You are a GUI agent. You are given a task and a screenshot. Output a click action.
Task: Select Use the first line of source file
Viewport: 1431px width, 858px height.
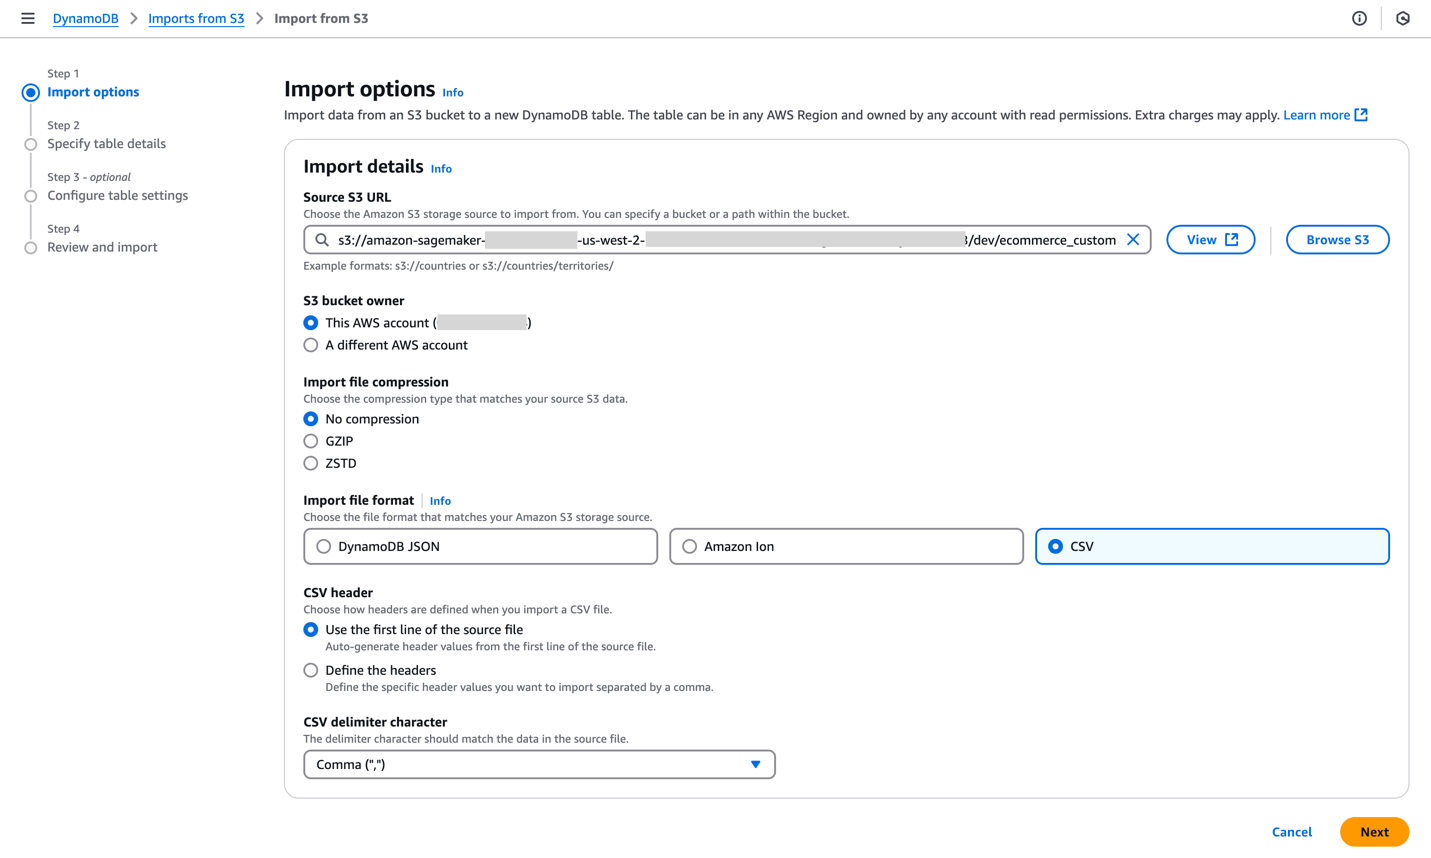click(x=311, y=630)
